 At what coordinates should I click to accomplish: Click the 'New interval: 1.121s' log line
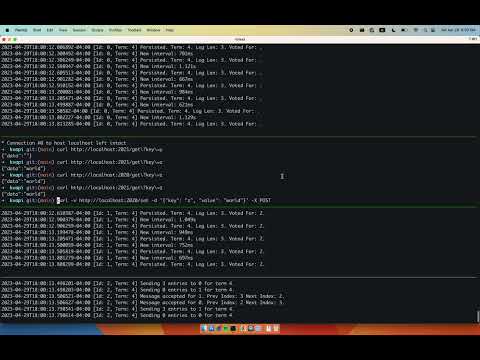point(99,66)
